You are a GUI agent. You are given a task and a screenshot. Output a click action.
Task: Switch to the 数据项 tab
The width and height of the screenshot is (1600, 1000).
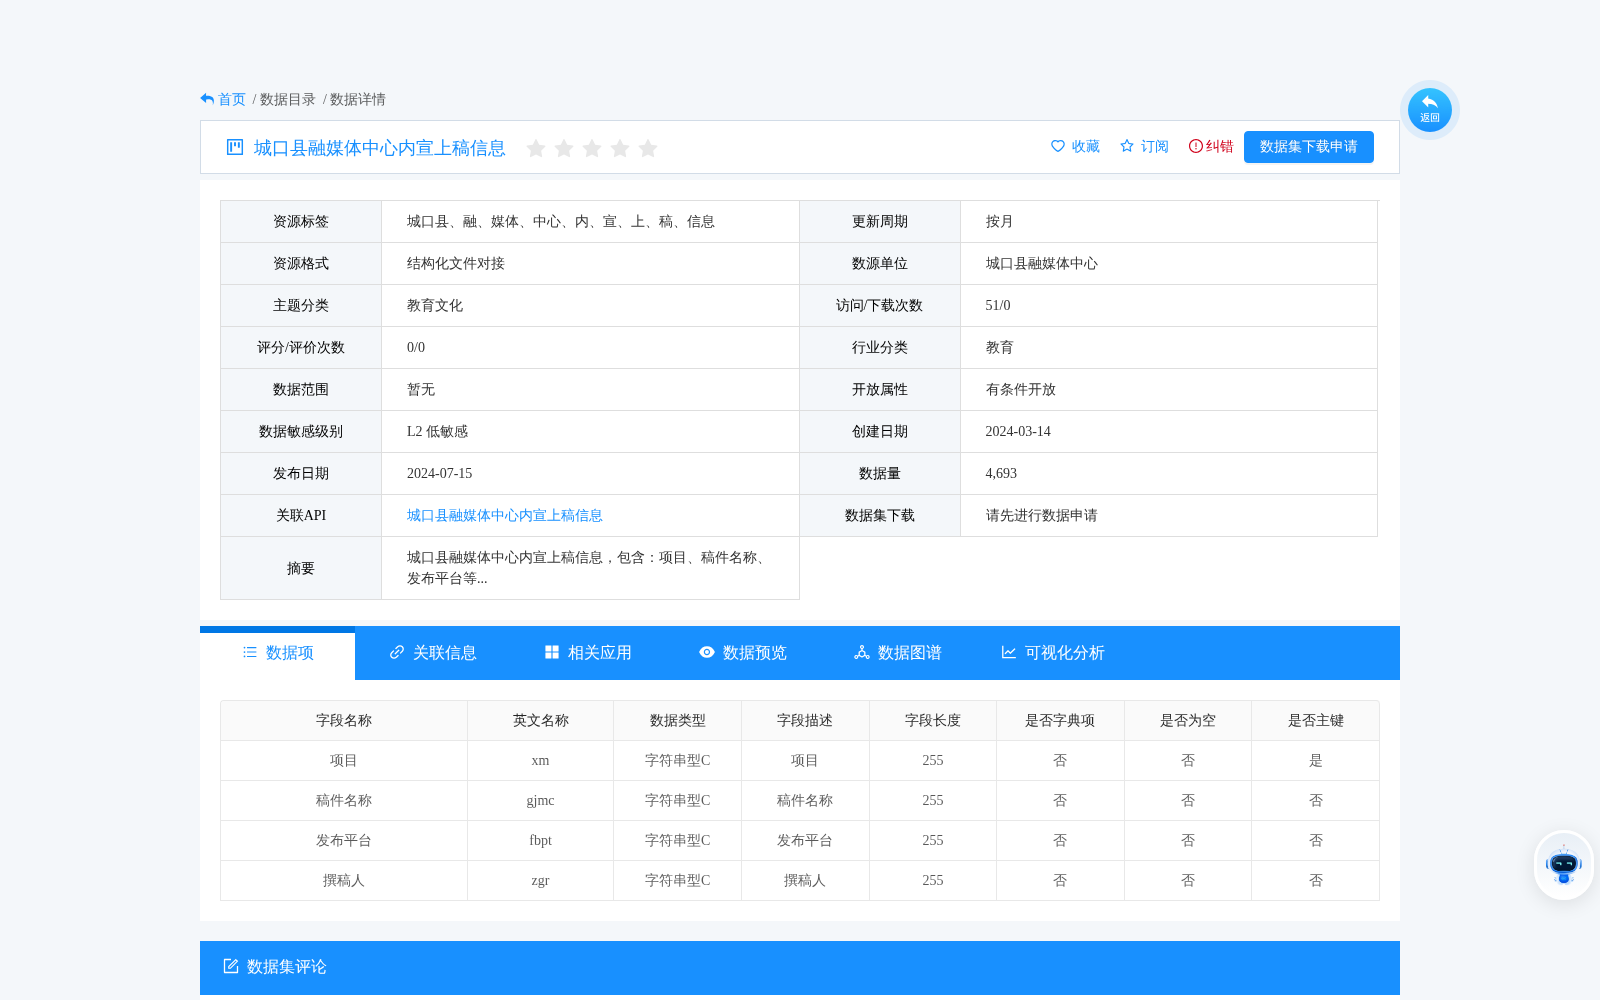point(277,653)
